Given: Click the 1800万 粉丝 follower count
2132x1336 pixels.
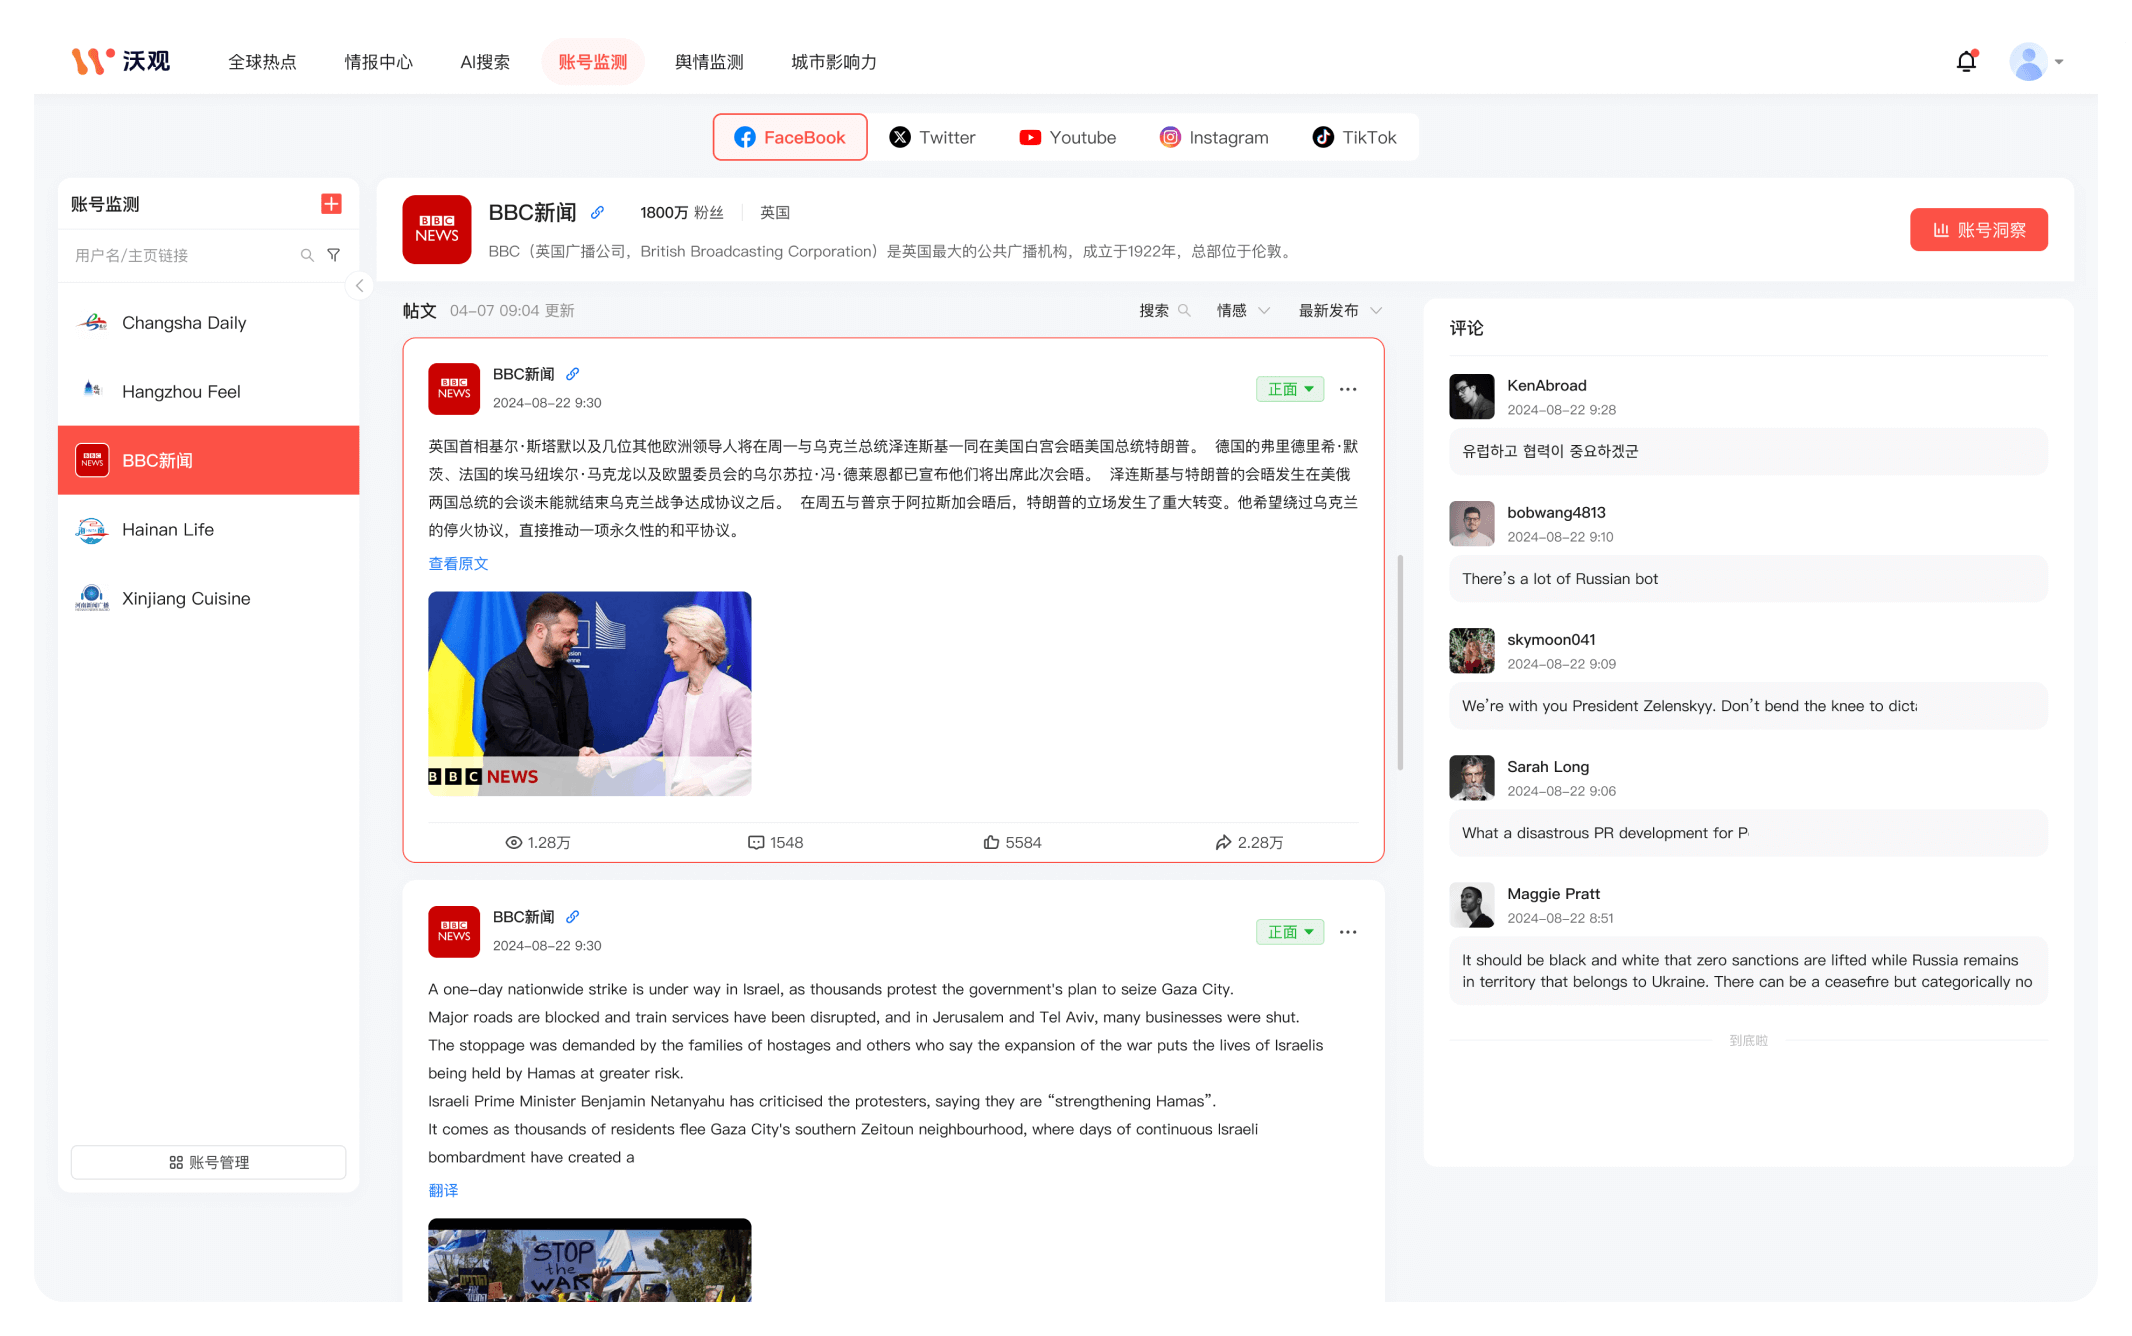Looking at the screenshot, I should (682, 212).
